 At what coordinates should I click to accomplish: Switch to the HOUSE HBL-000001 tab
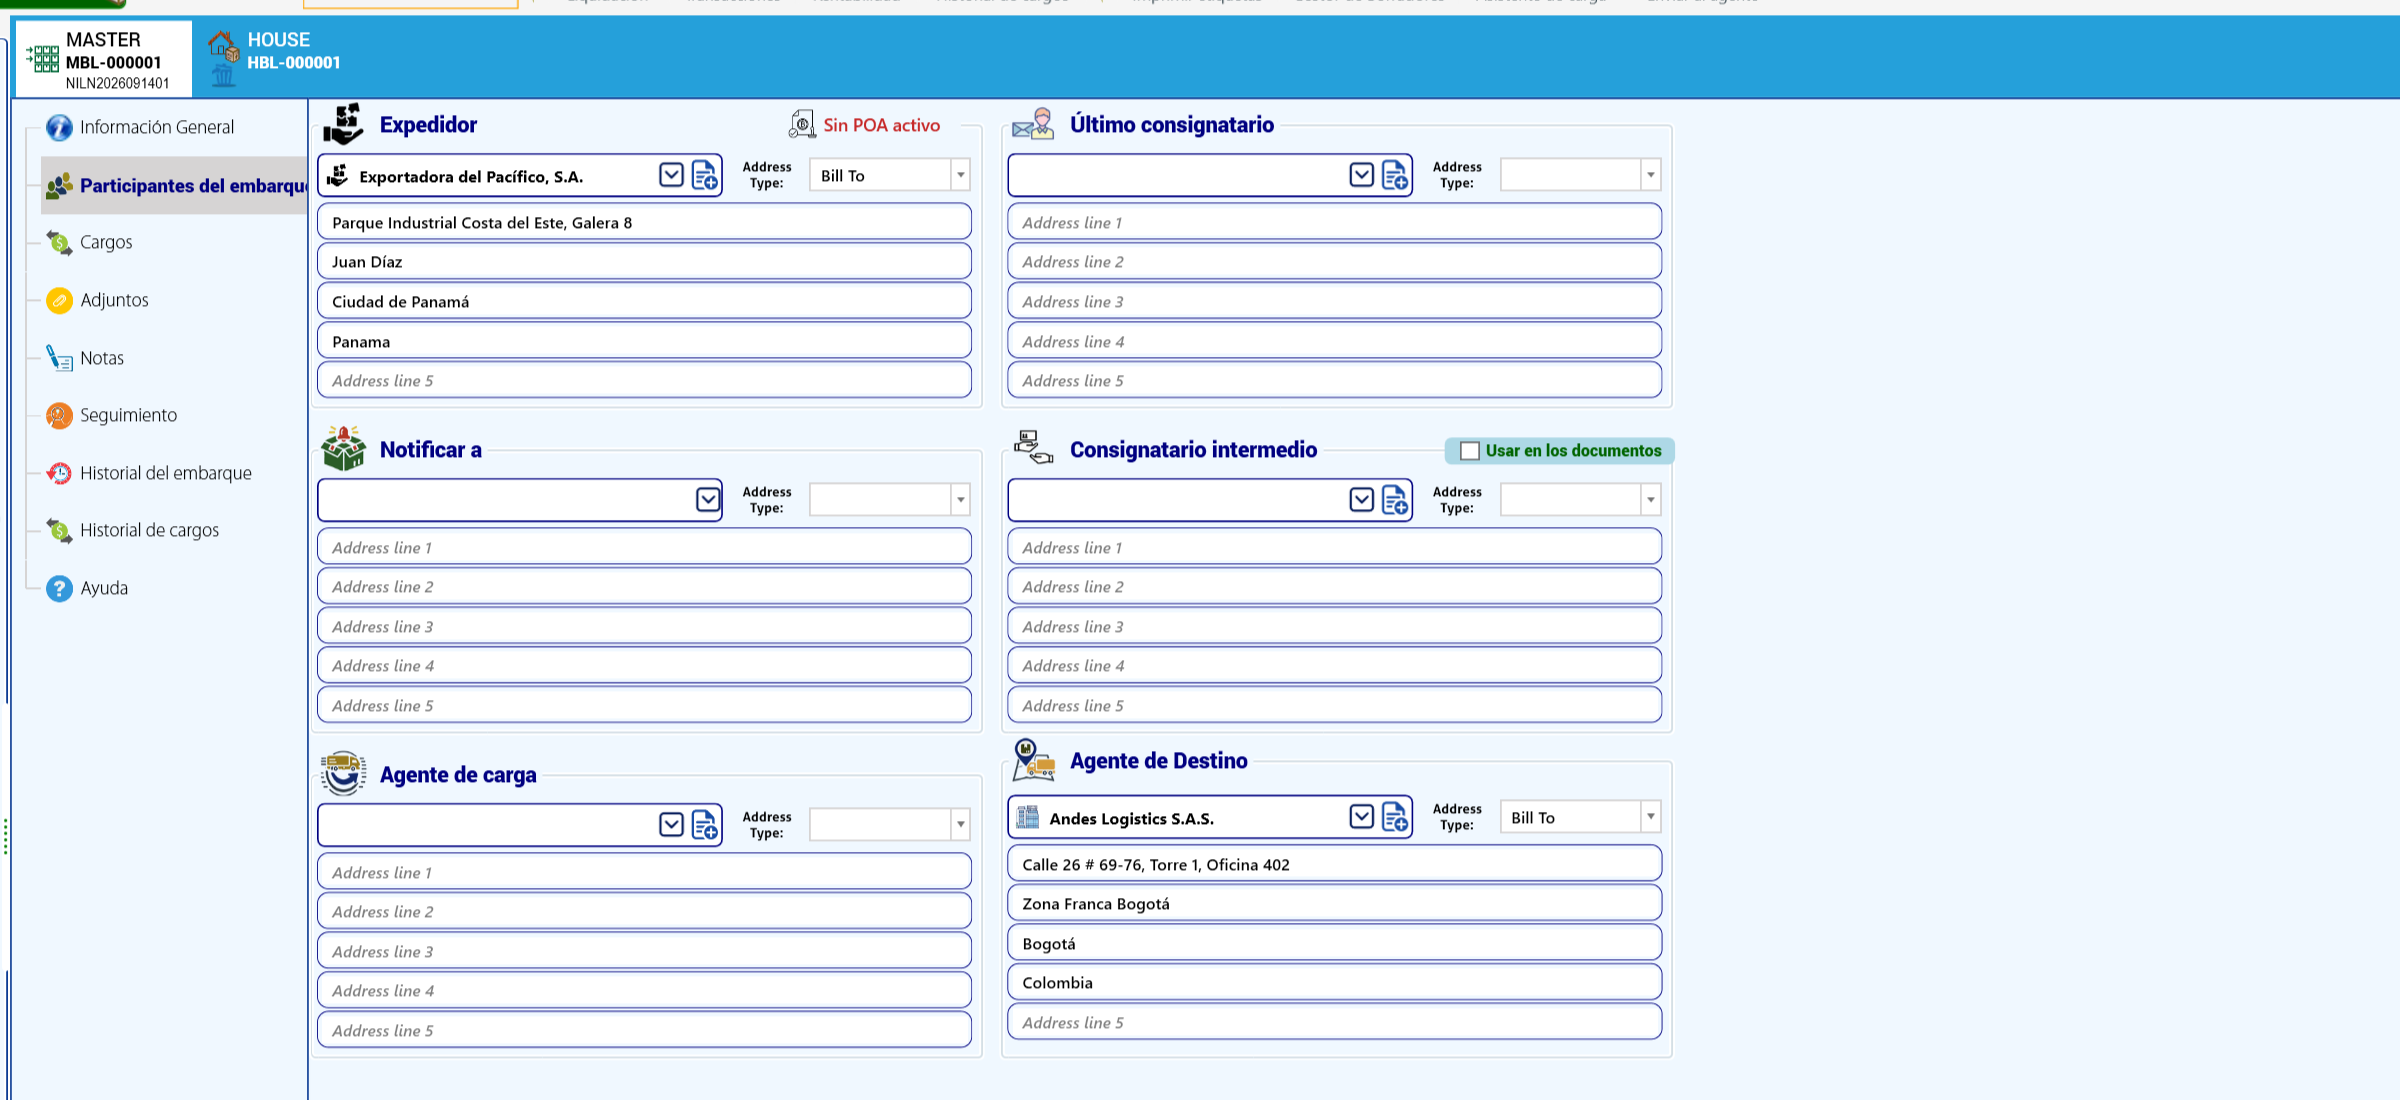[x=275, y=59]
